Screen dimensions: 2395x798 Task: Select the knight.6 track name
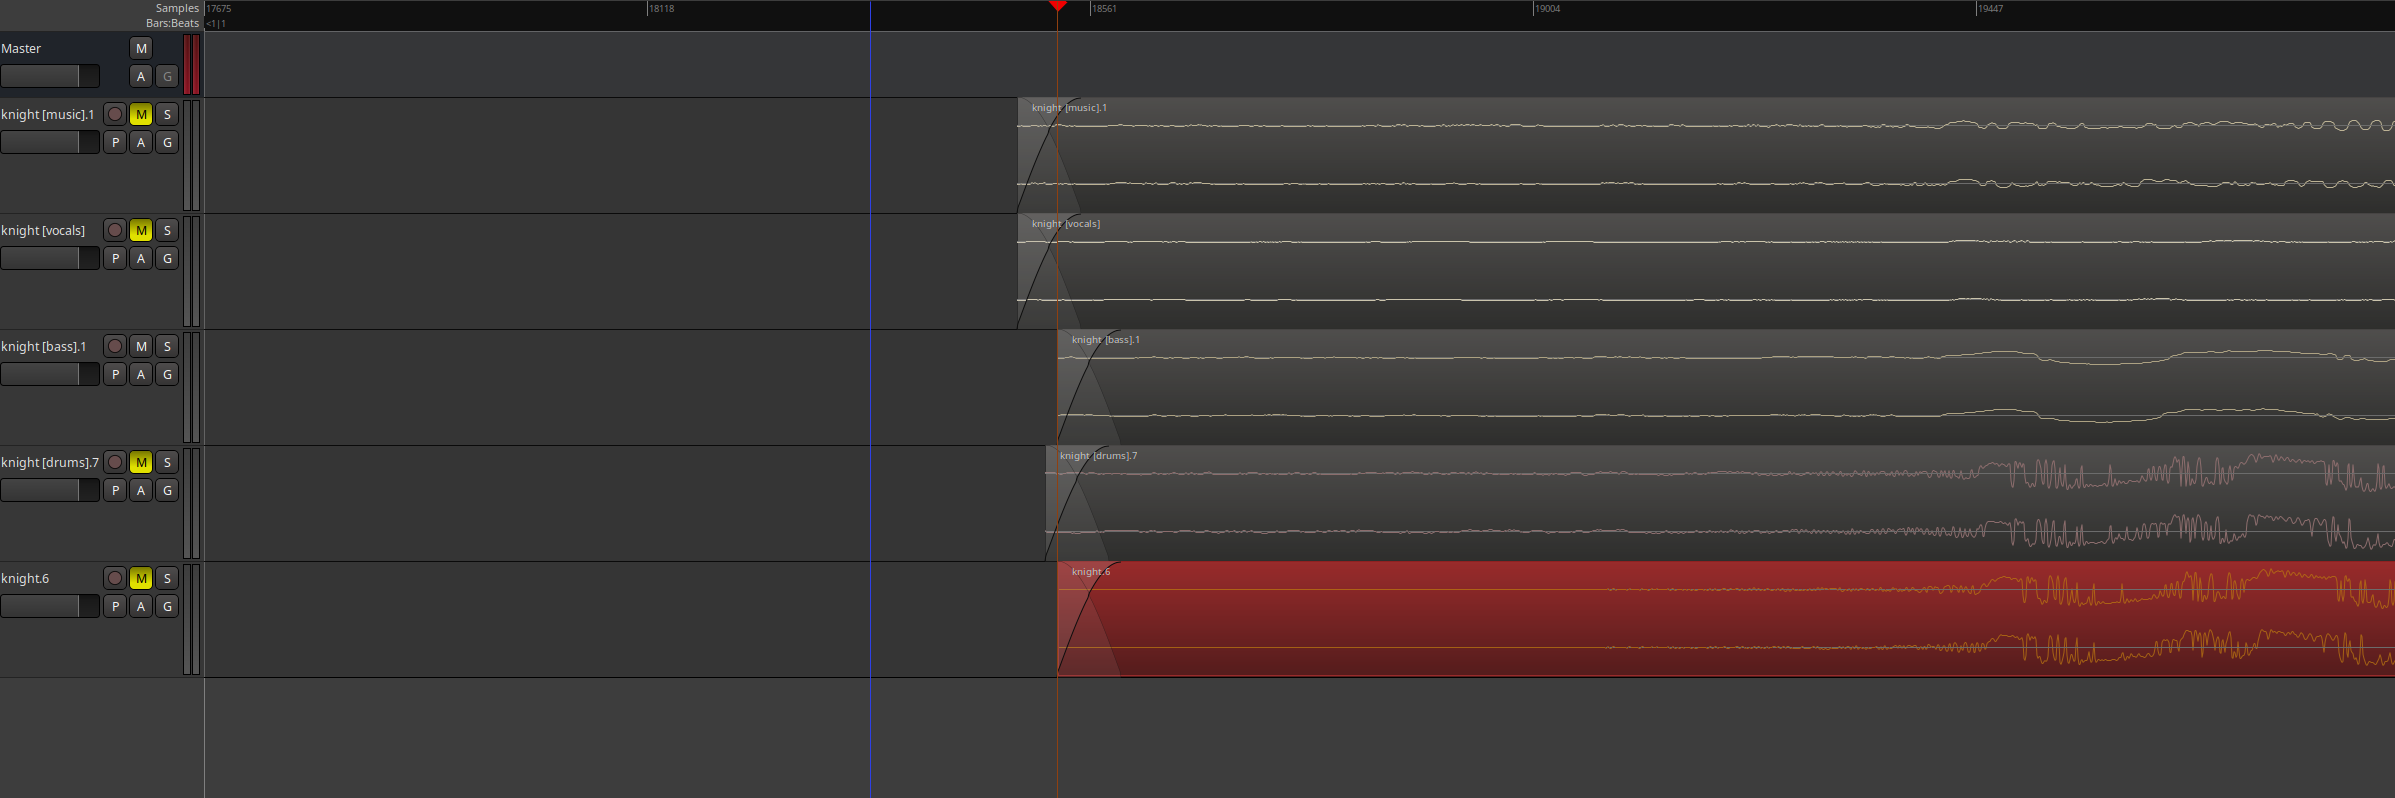[25, 578]
